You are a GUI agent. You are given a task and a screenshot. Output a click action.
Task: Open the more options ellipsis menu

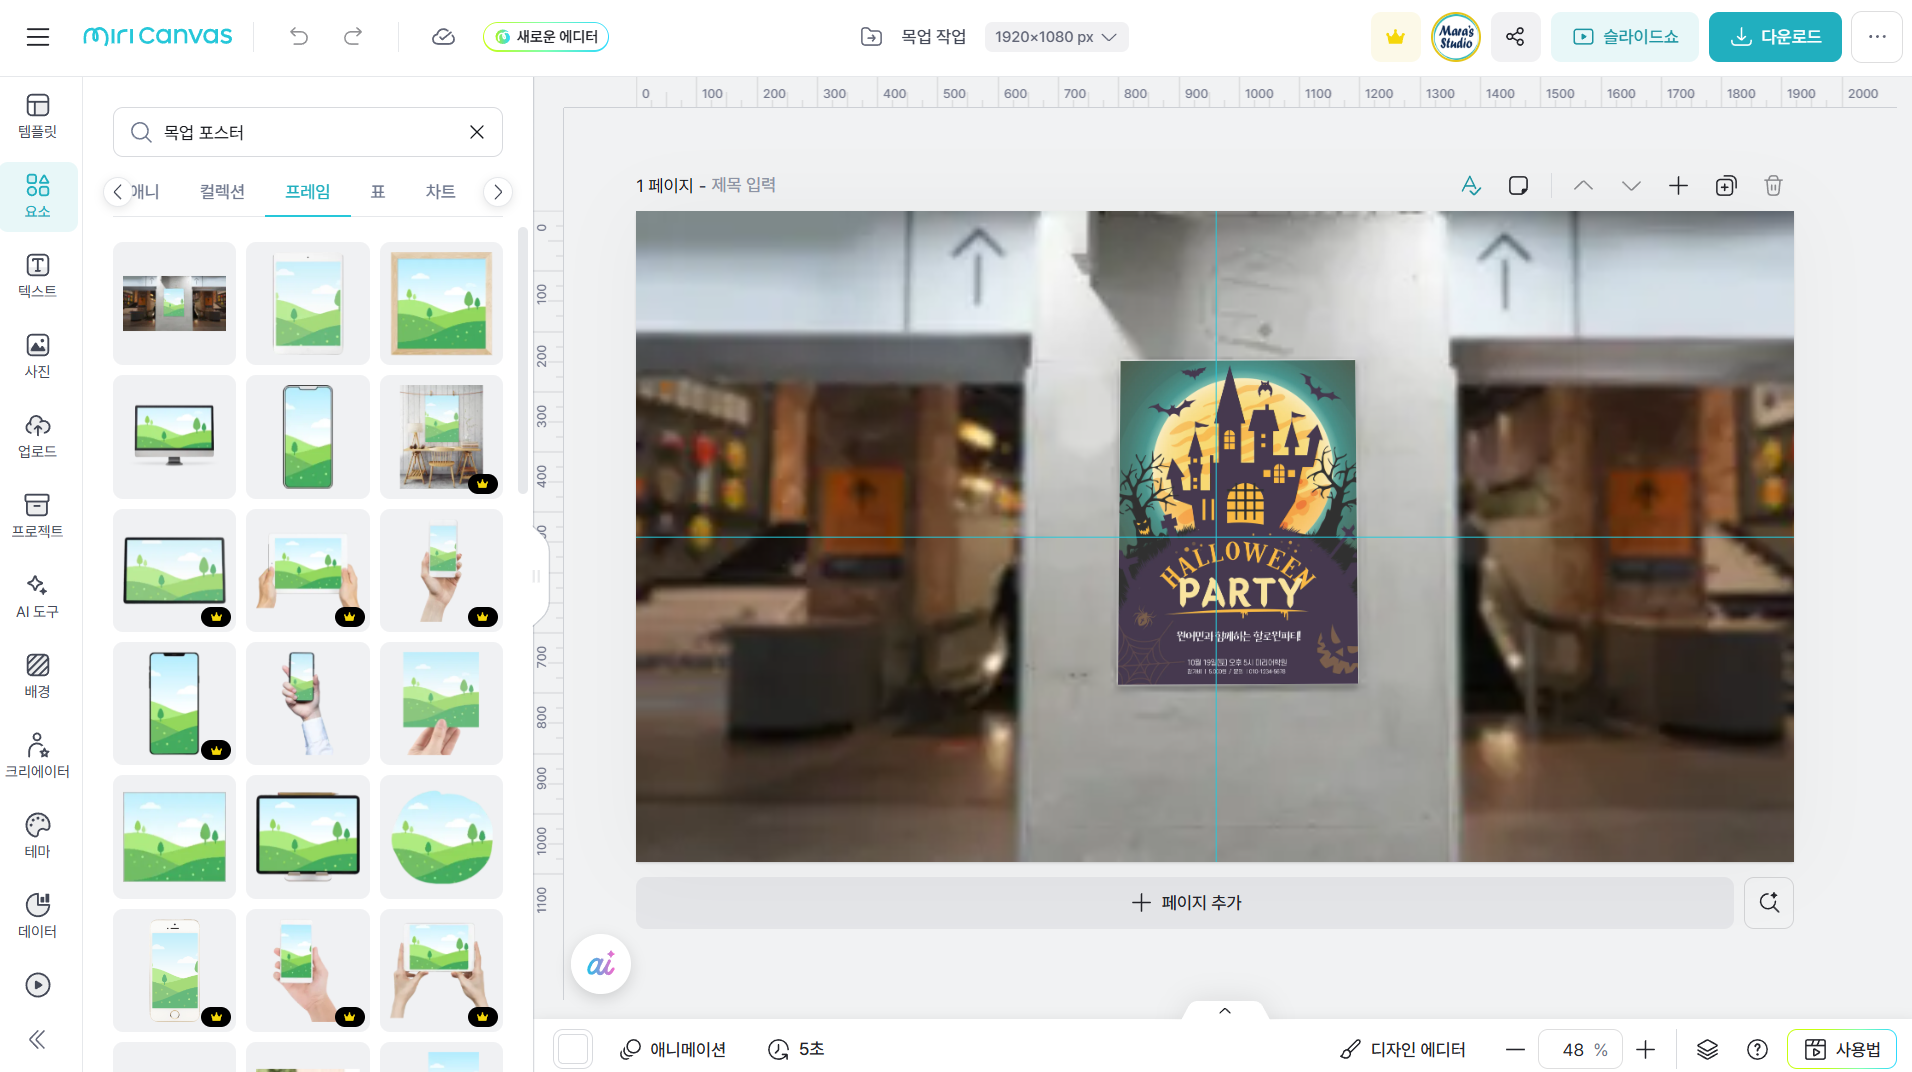click(x=1877, y=37)
